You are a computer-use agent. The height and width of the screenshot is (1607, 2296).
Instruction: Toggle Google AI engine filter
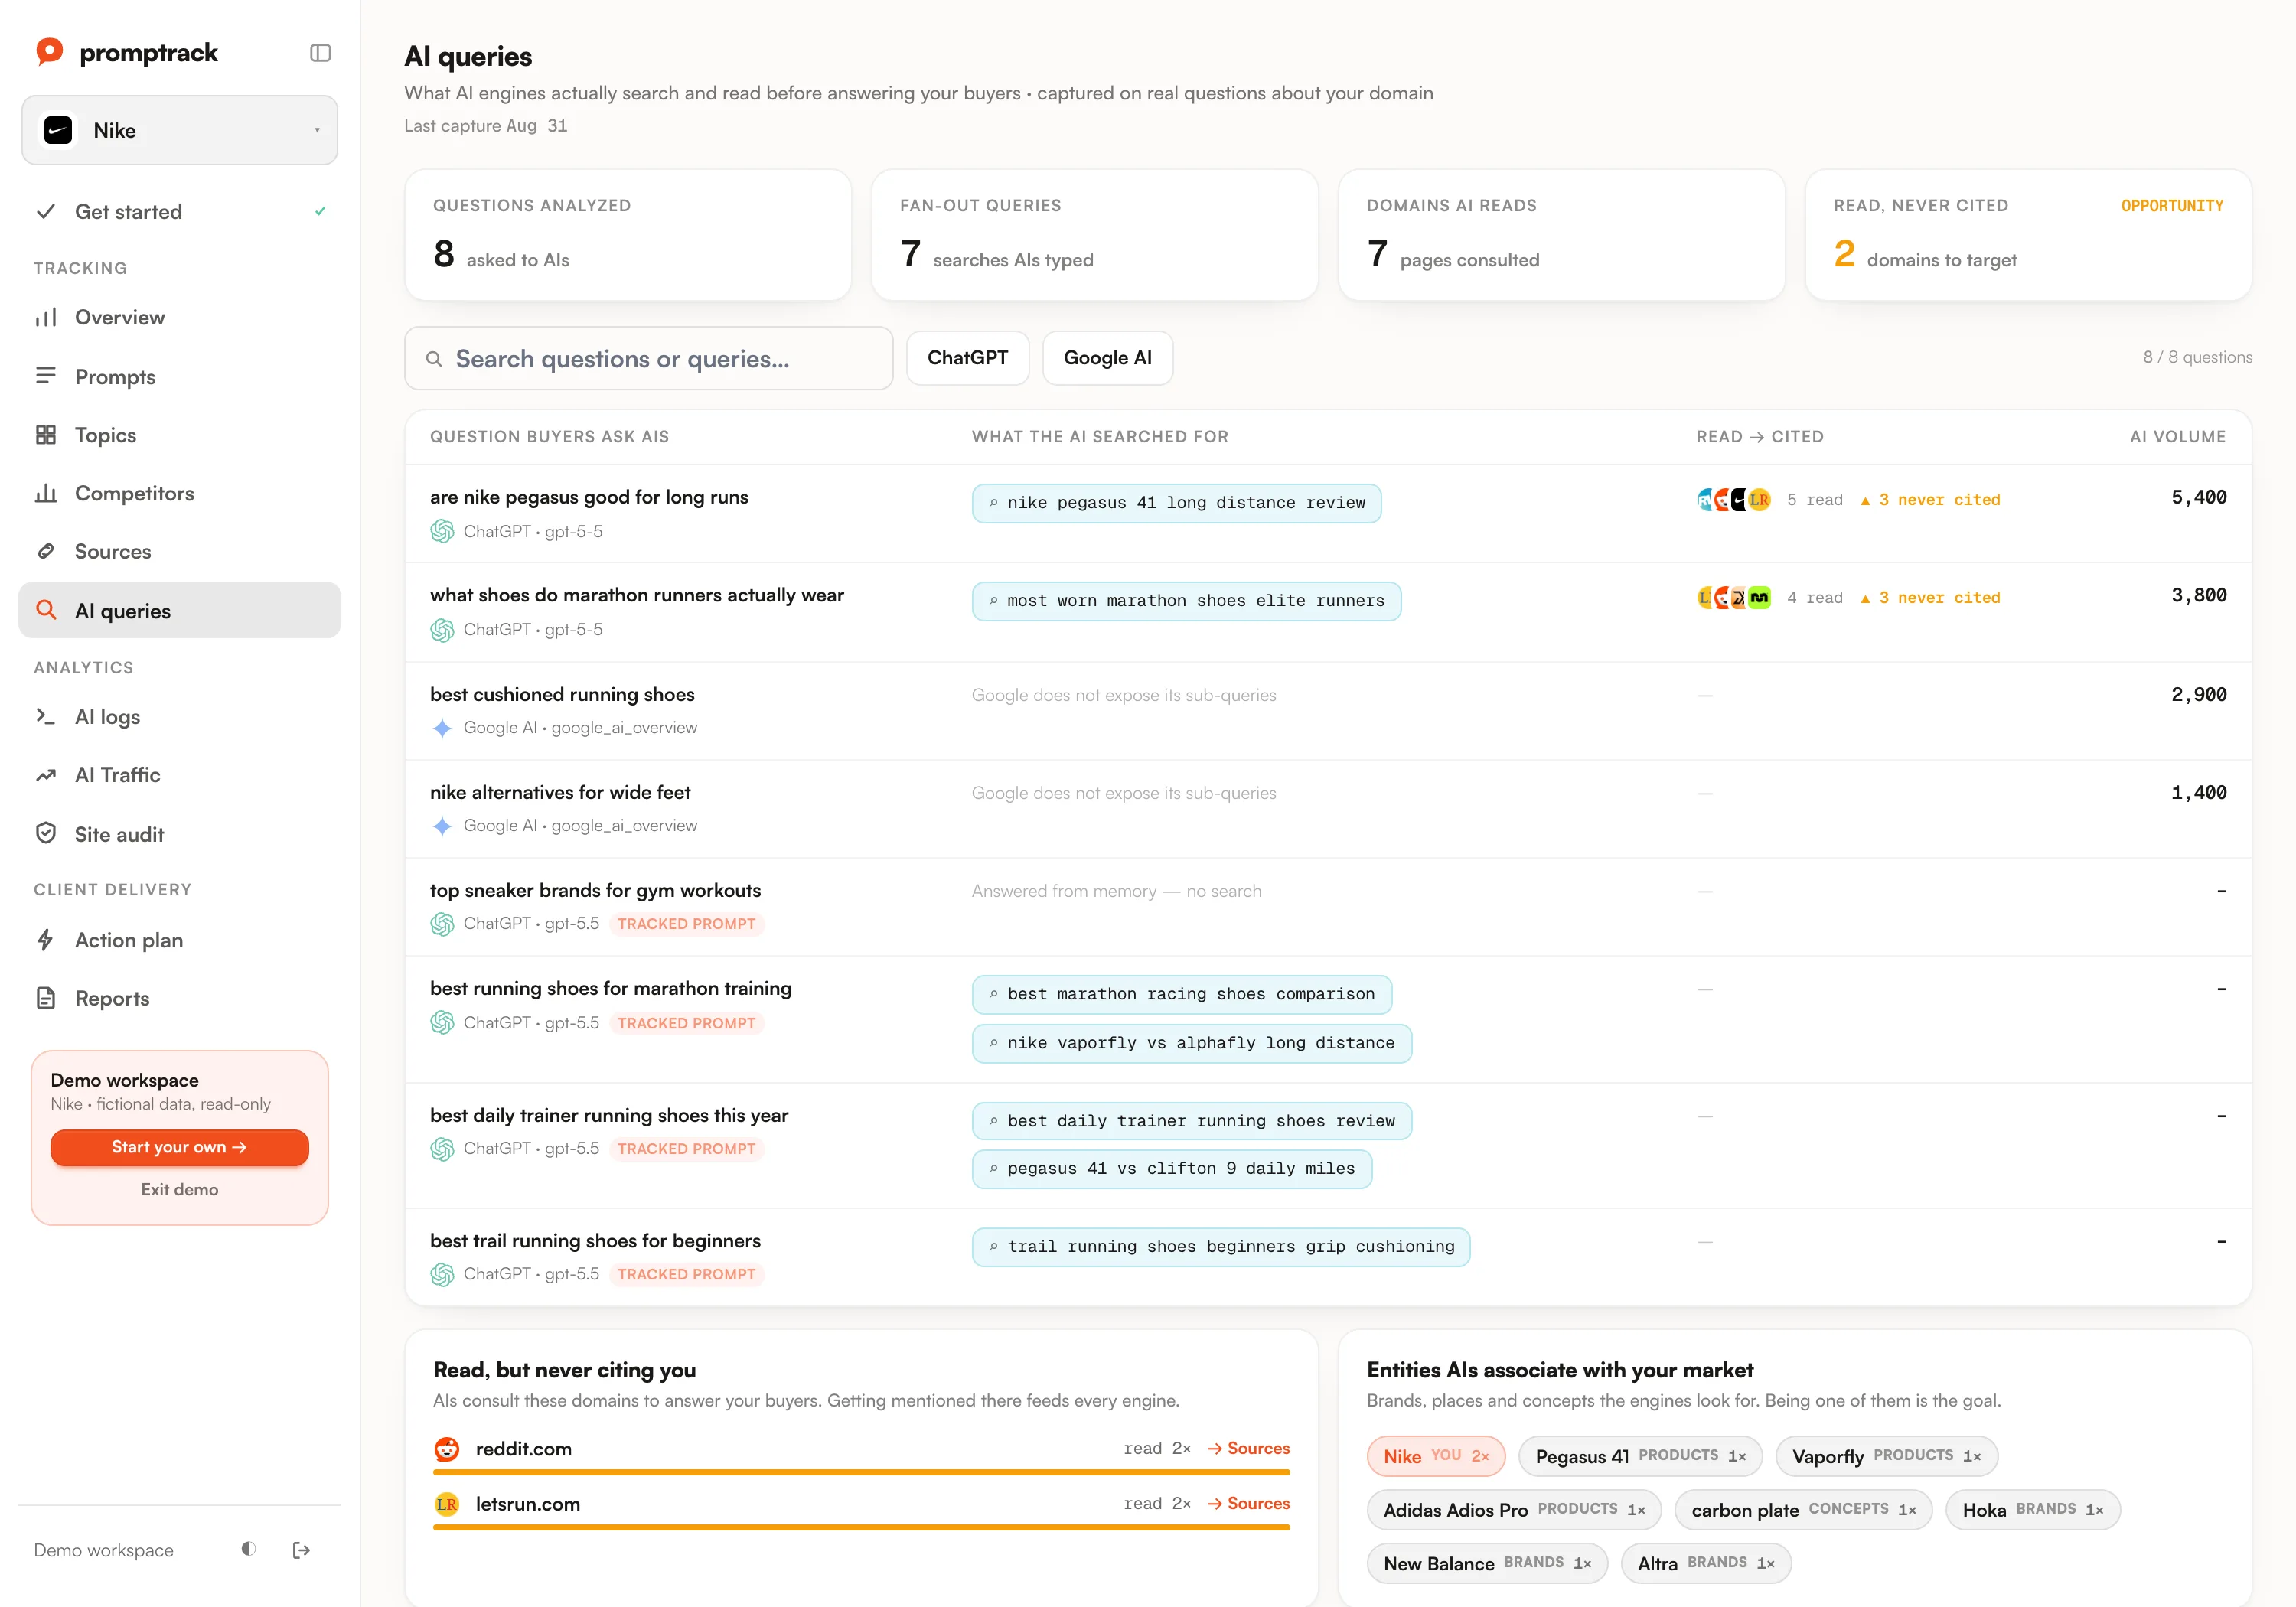[1108, 358]
